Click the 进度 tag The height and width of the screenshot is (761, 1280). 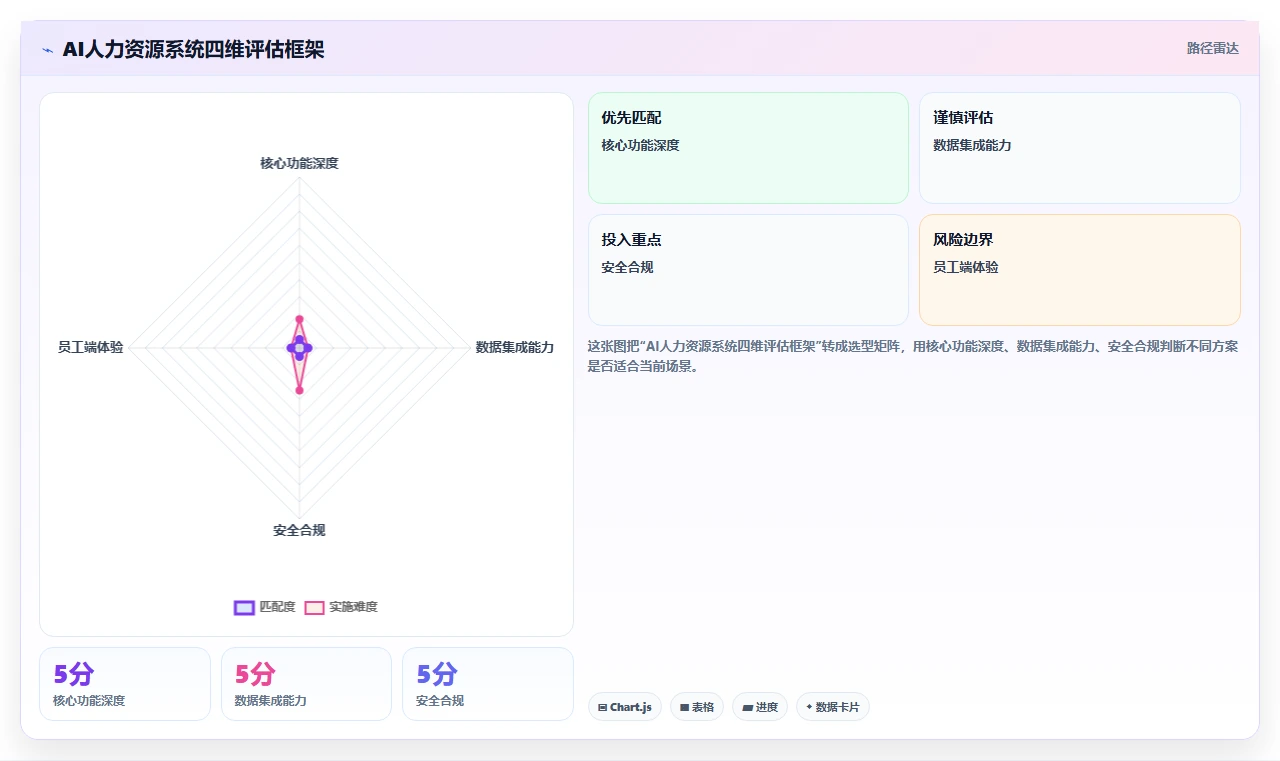pos(760,707)
